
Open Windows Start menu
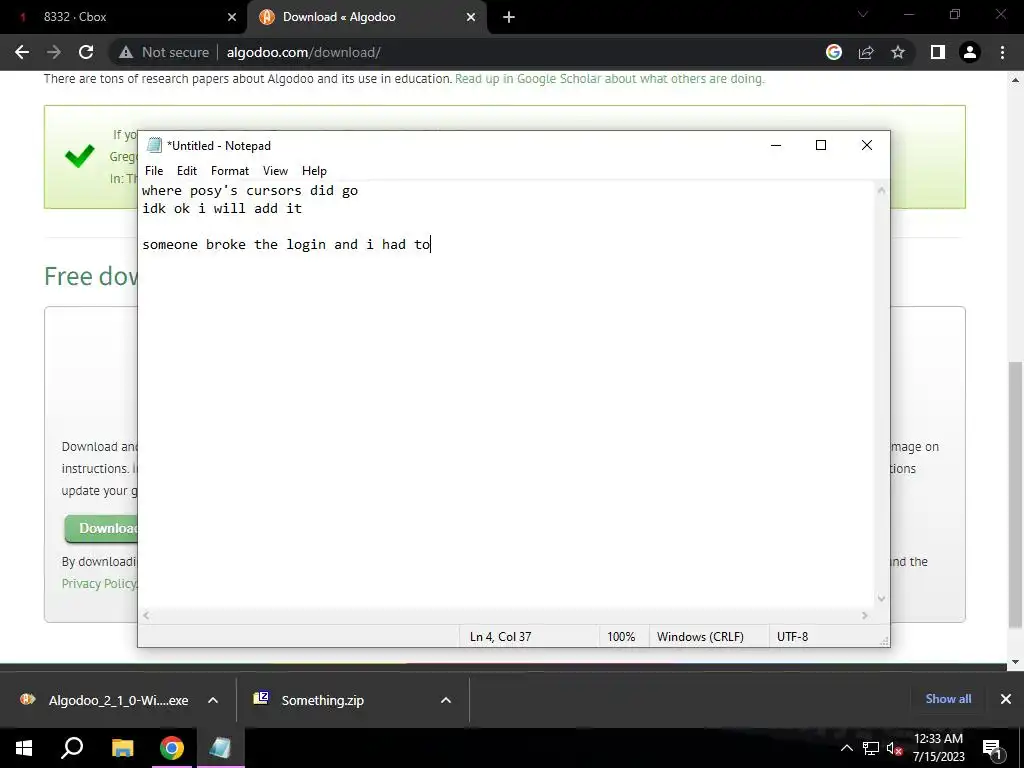click(x=24, y=748)
